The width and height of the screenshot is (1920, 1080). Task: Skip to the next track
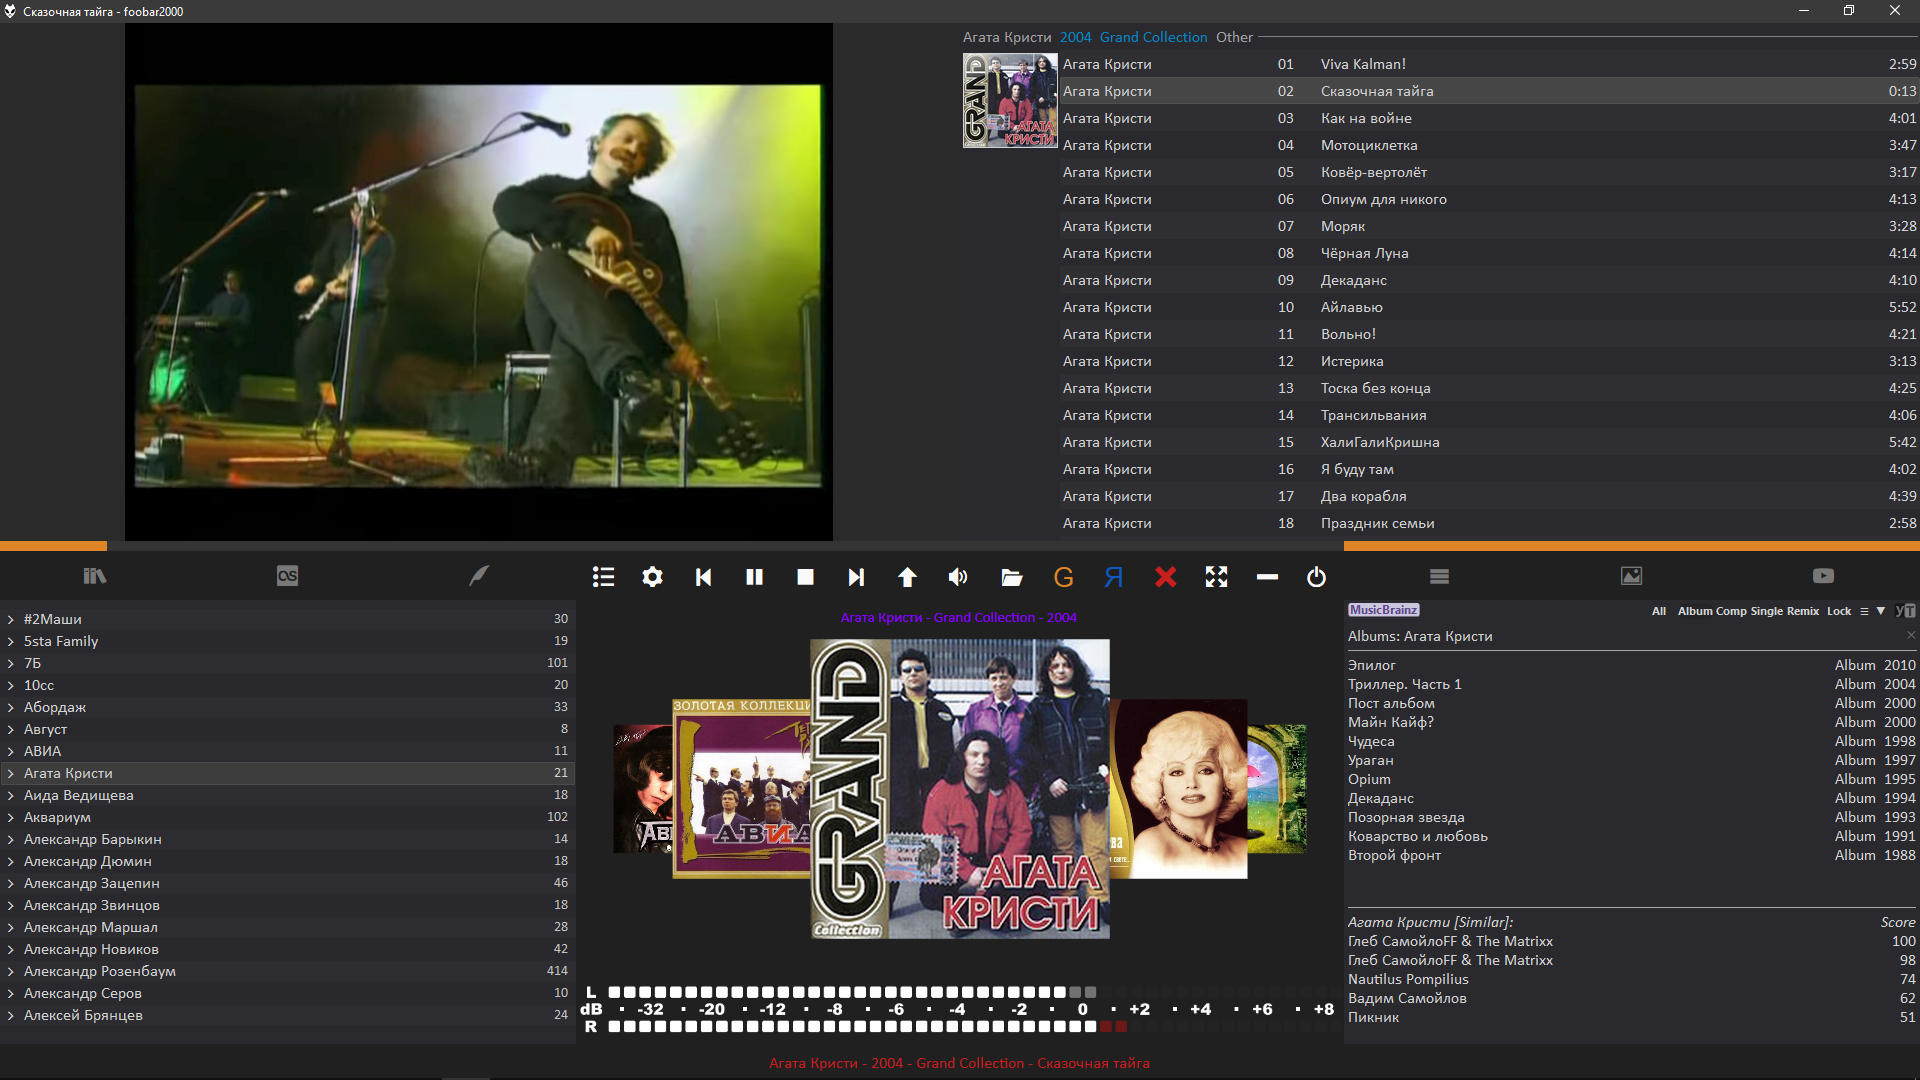(856, 577)
